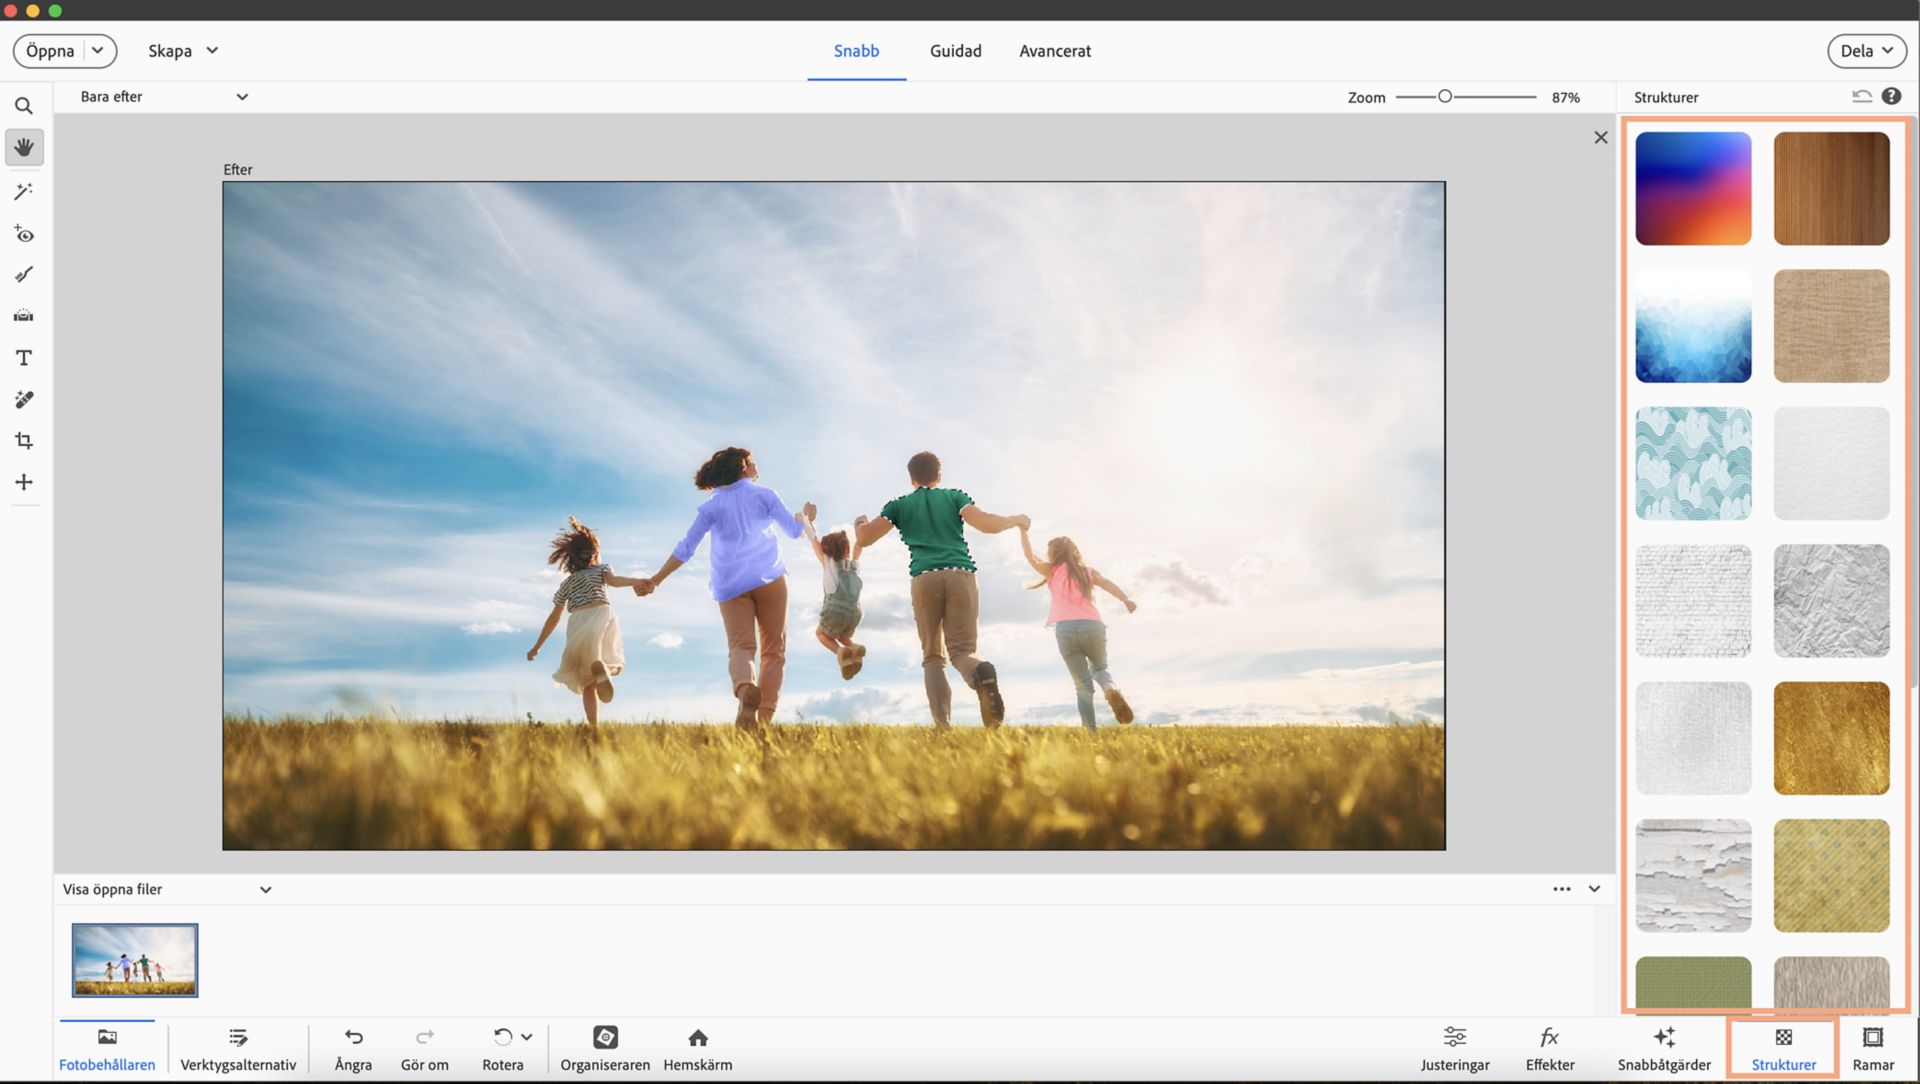Click the 87% zoom value field

1566,97
